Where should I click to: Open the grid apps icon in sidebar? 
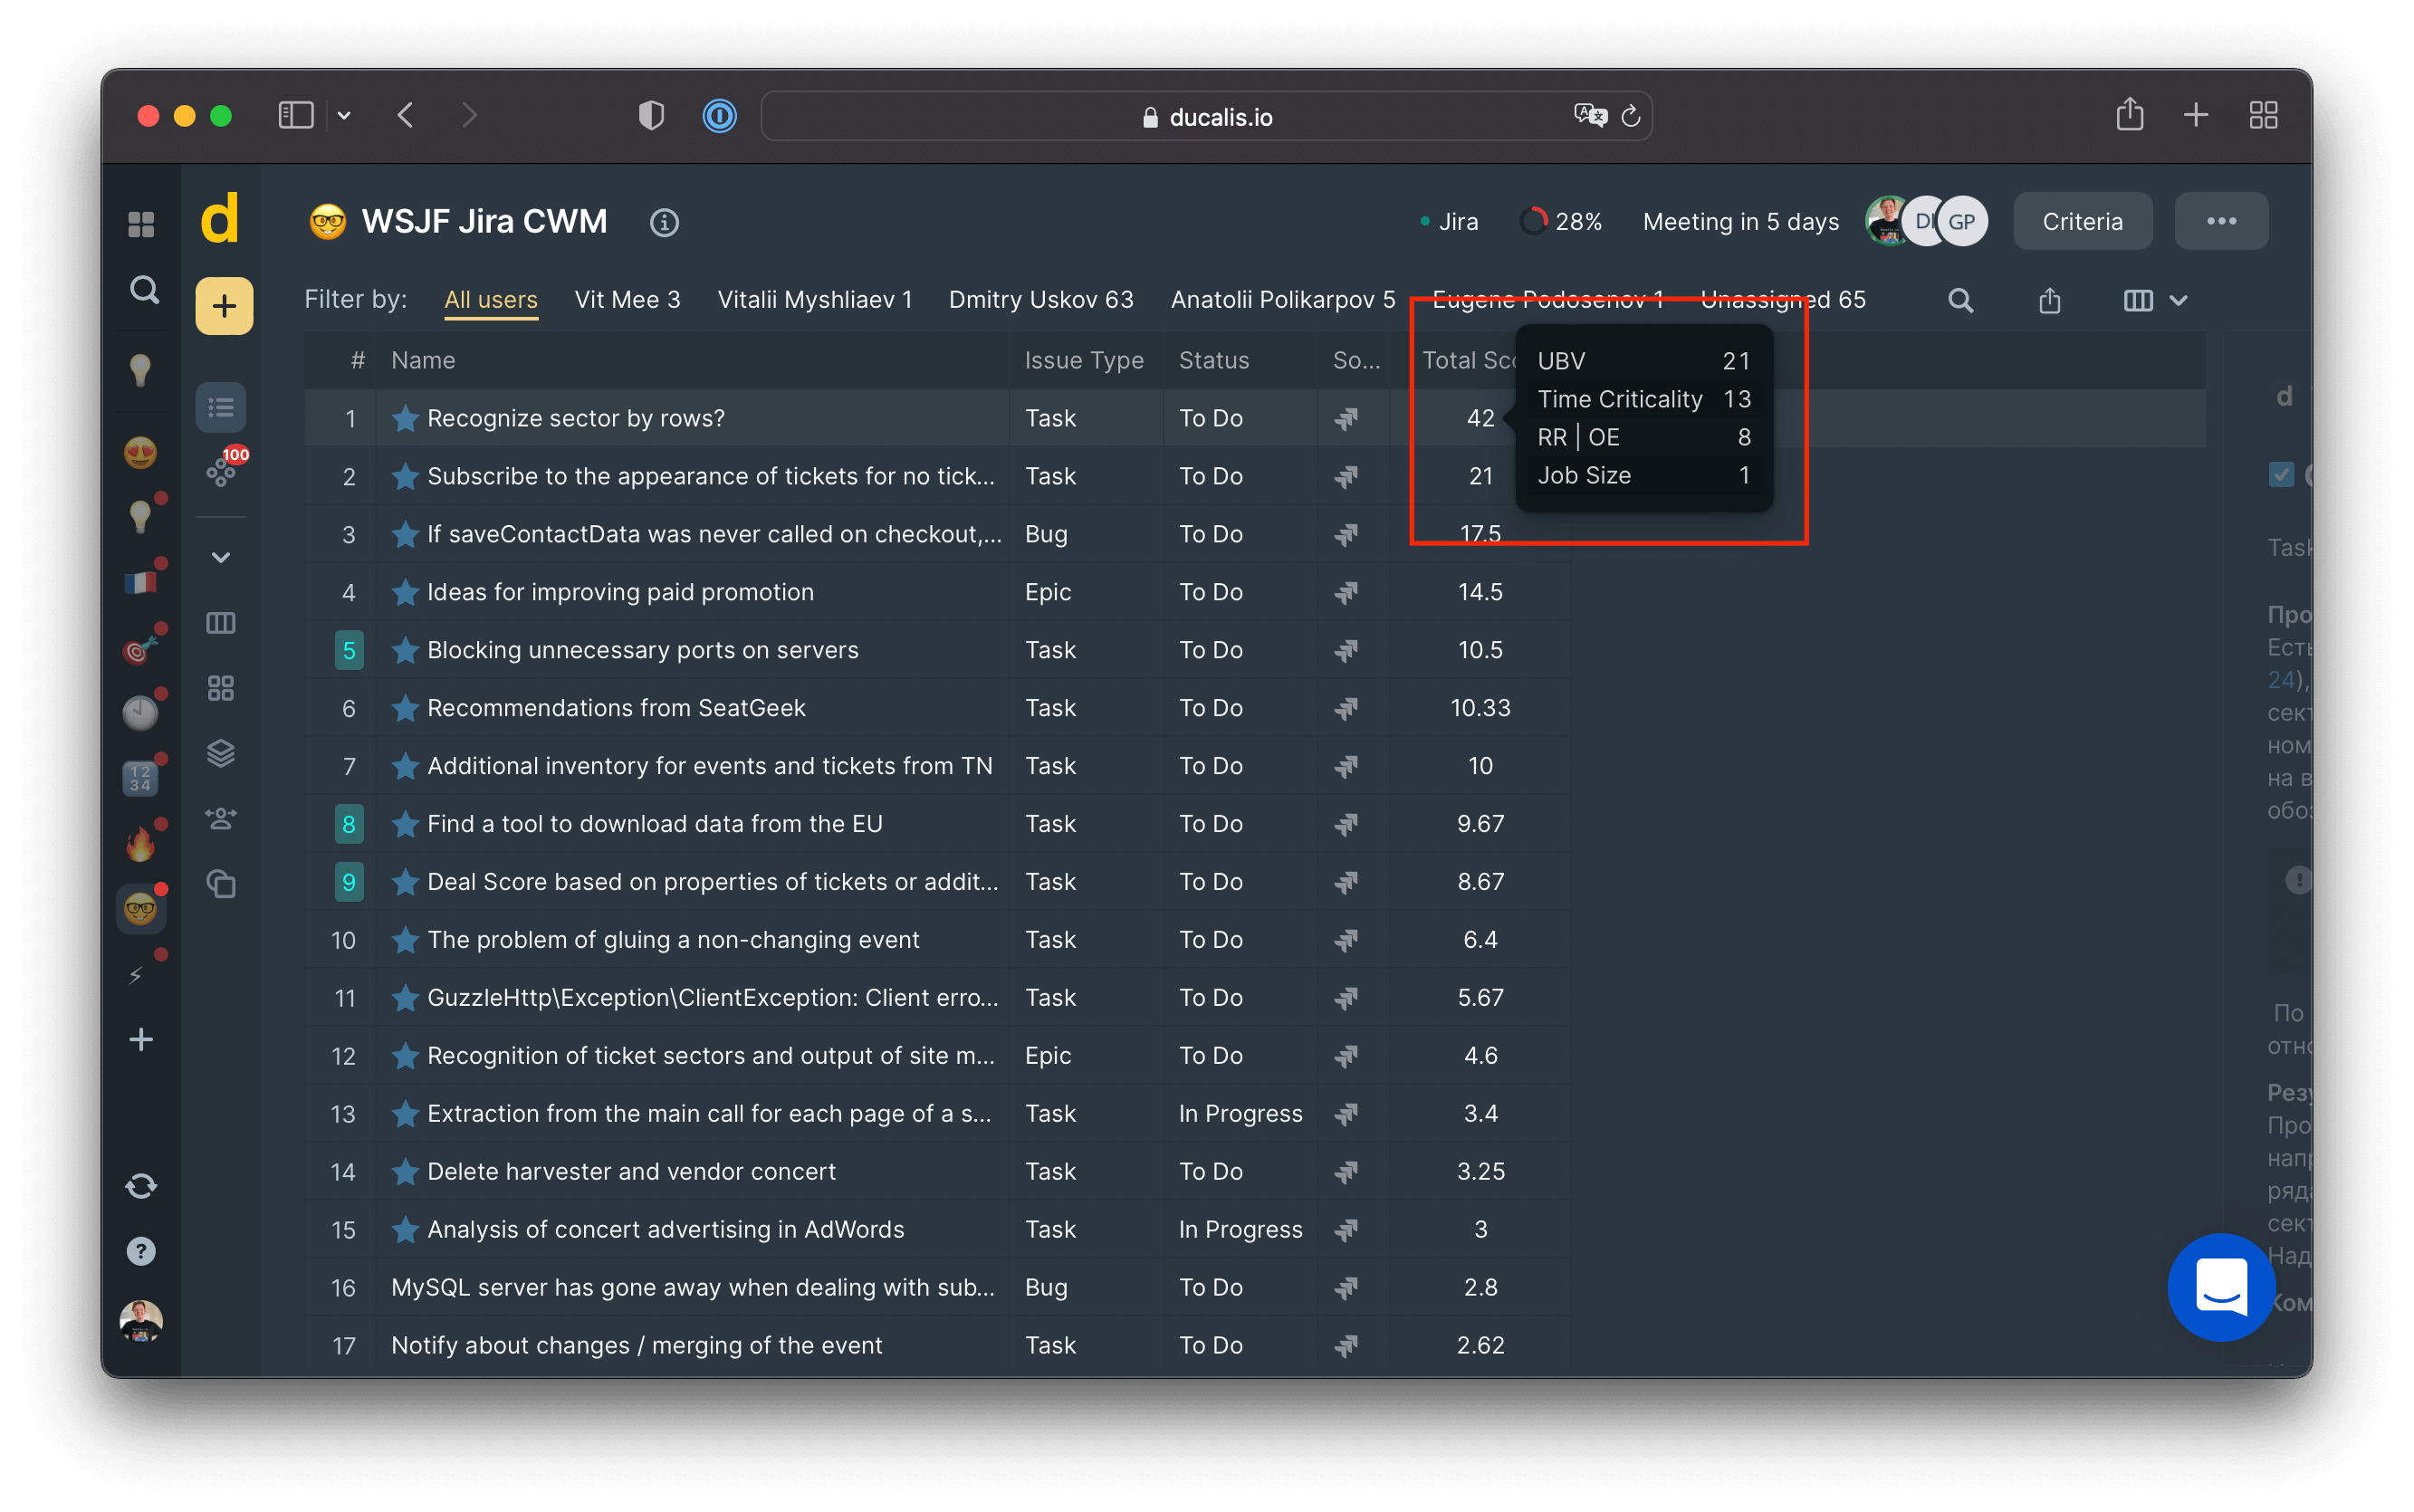[x=221, y=687]
